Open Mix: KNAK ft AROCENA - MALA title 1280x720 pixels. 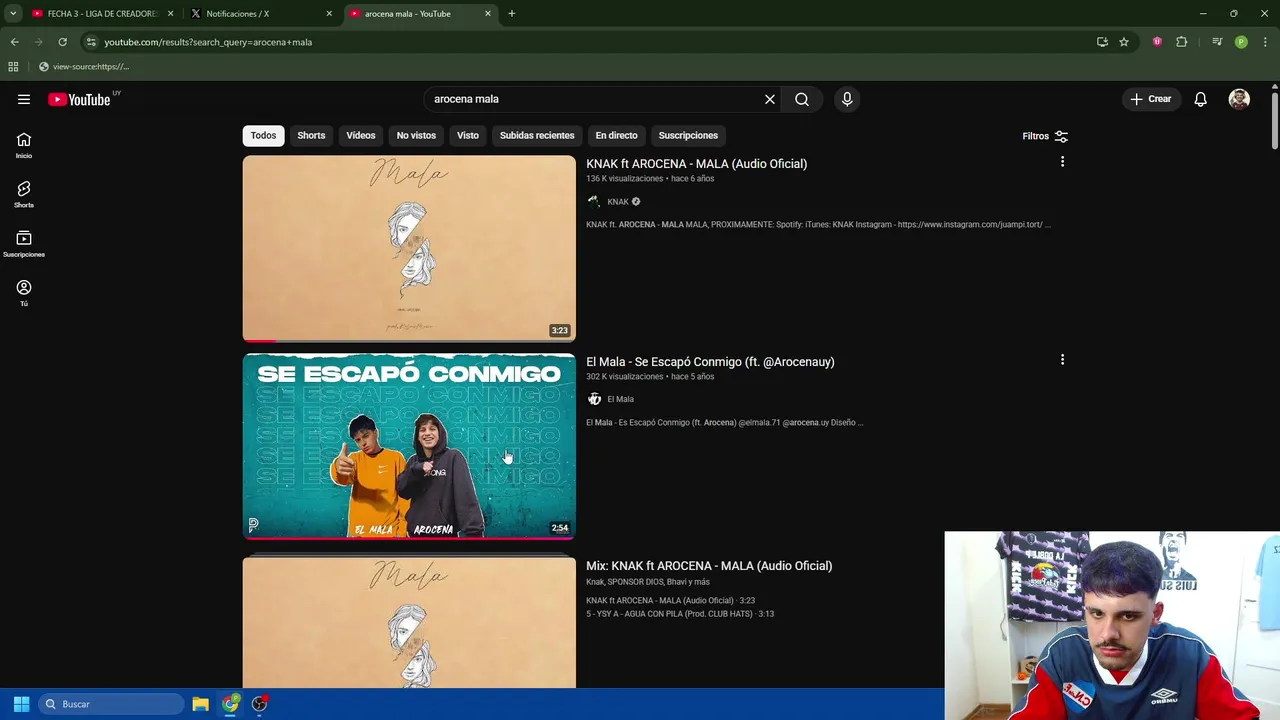[x=709, y=565]
